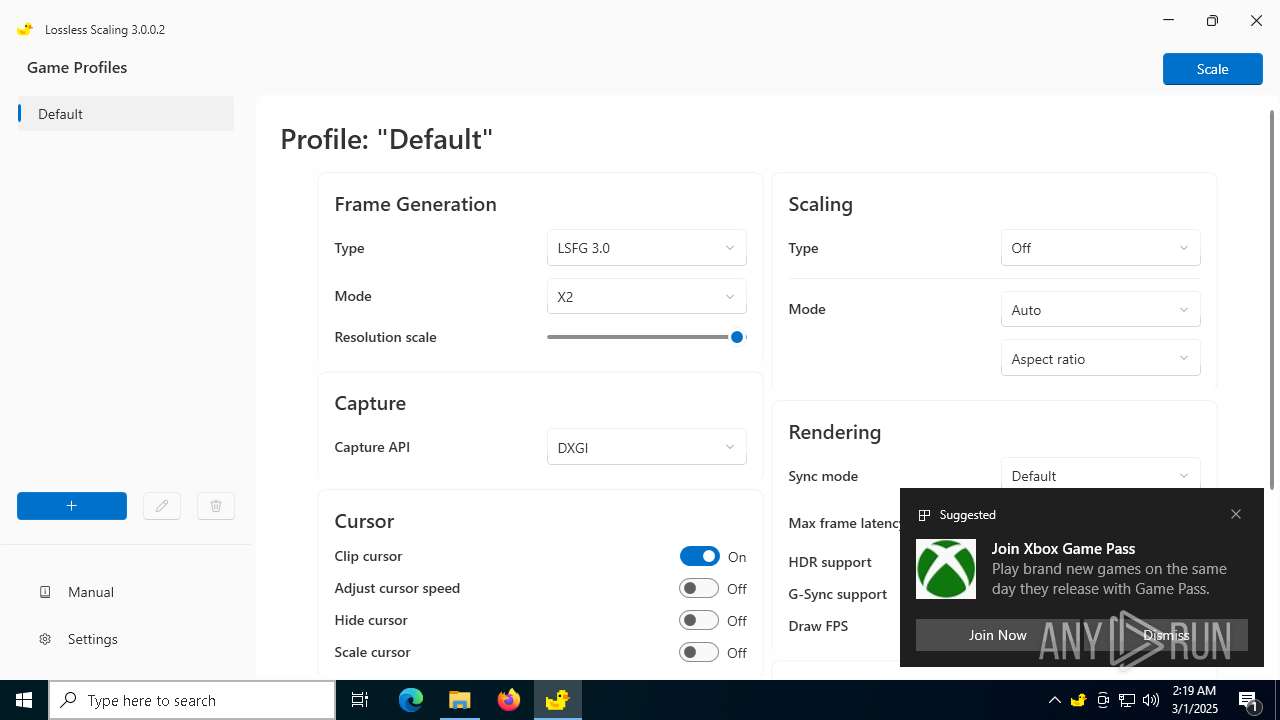
Task: Click the Draw FPS label
Action: click(x=818, y=626)
